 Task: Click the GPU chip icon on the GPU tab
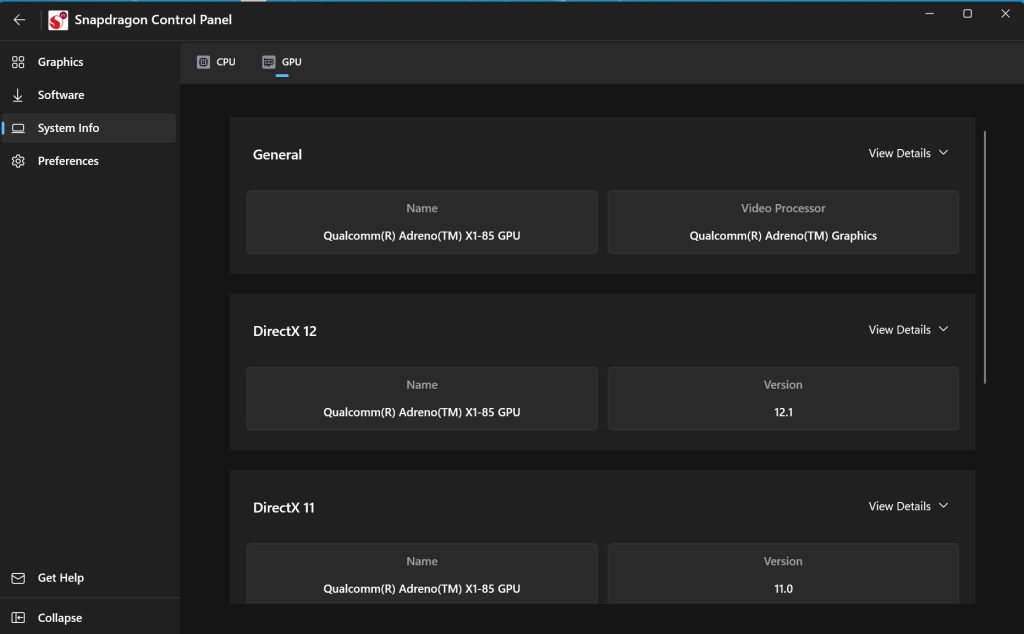click(x=268, y=60)
